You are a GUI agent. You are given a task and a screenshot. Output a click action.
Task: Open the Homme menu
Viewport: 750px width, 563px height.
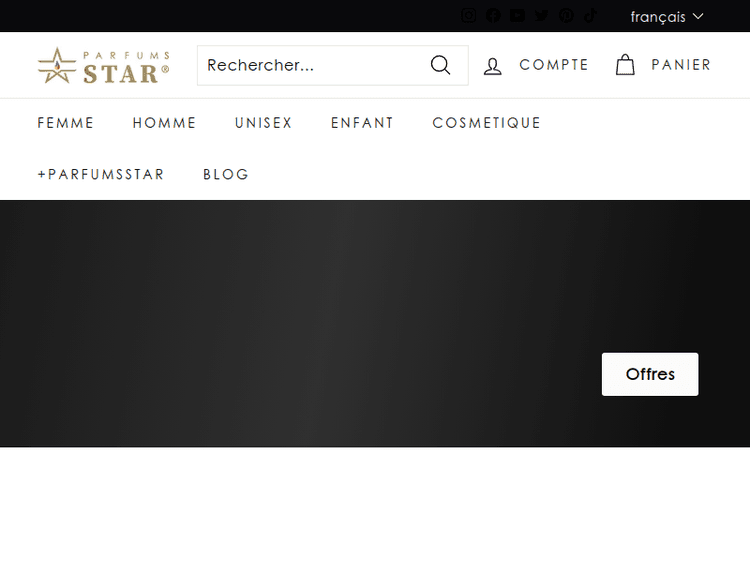pyautogui.click(x=165, y=123)
